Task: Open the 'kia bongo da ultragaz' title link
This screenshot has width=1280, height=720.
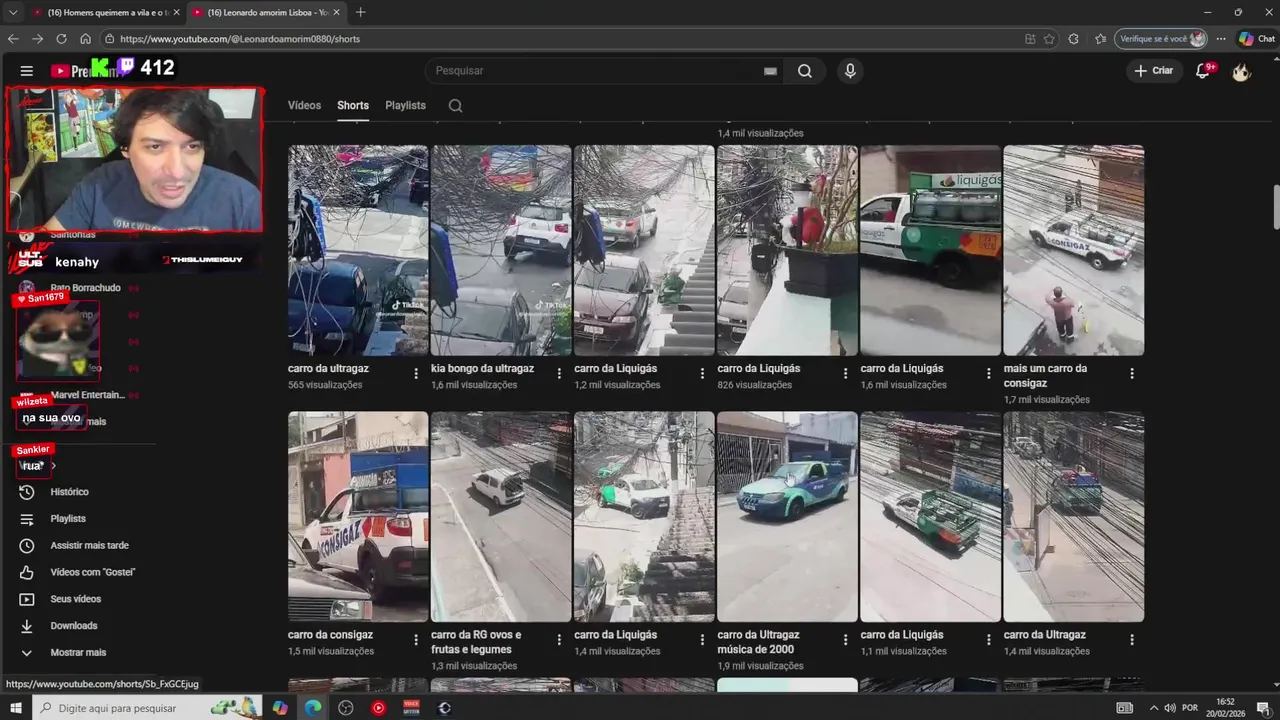Action: (482, 368)
